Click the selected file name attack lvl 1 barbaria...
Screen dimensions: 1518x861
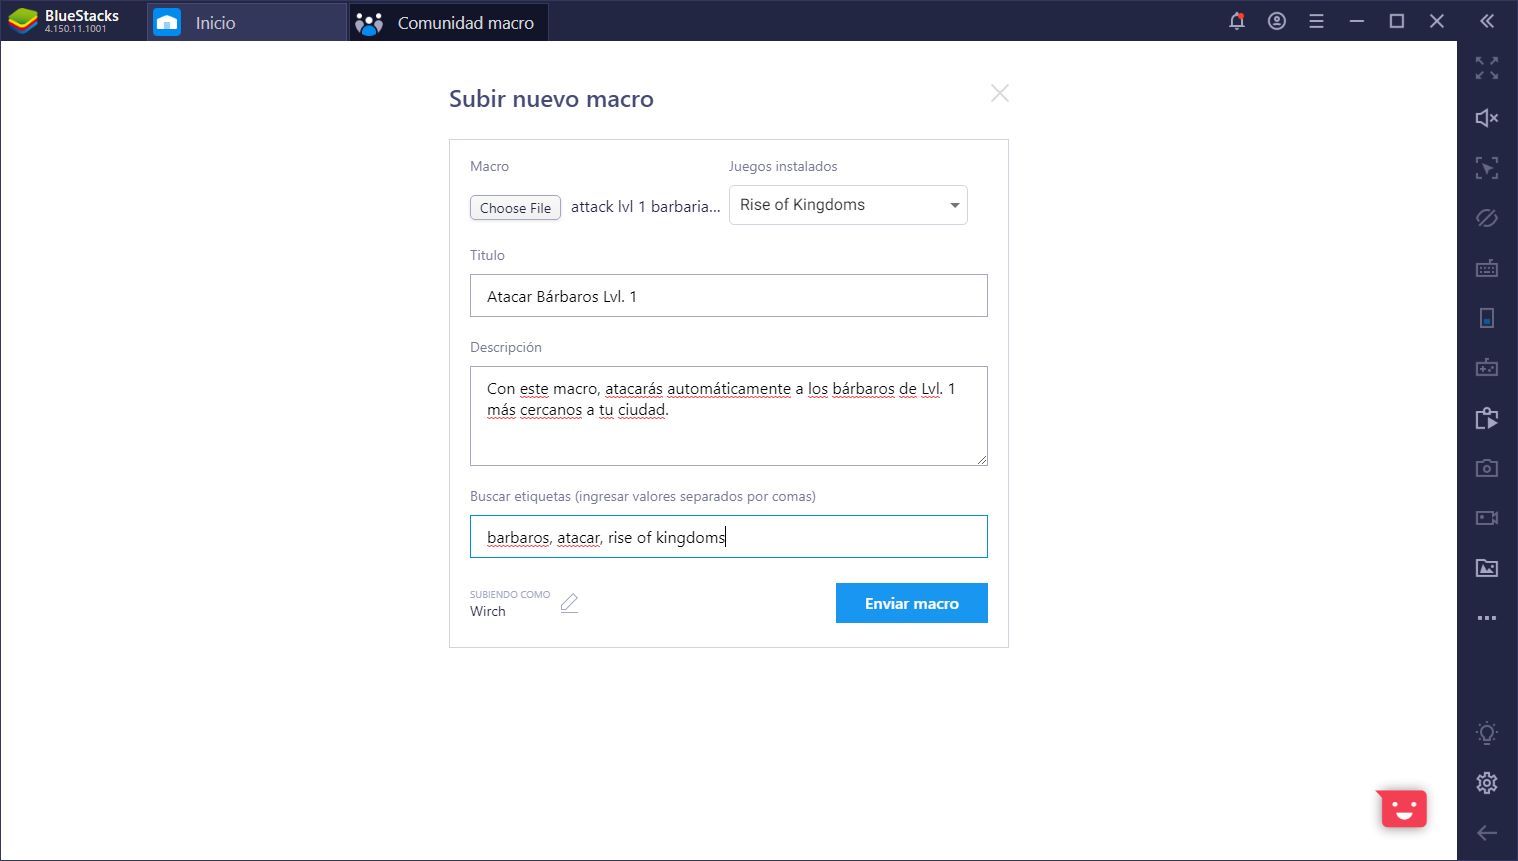tap(645, 207)
